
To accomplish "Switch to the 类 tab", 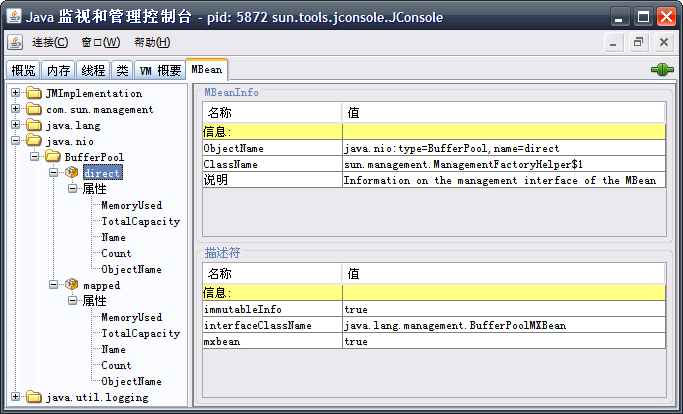I will pyautogui.click(x=122, y=70).
